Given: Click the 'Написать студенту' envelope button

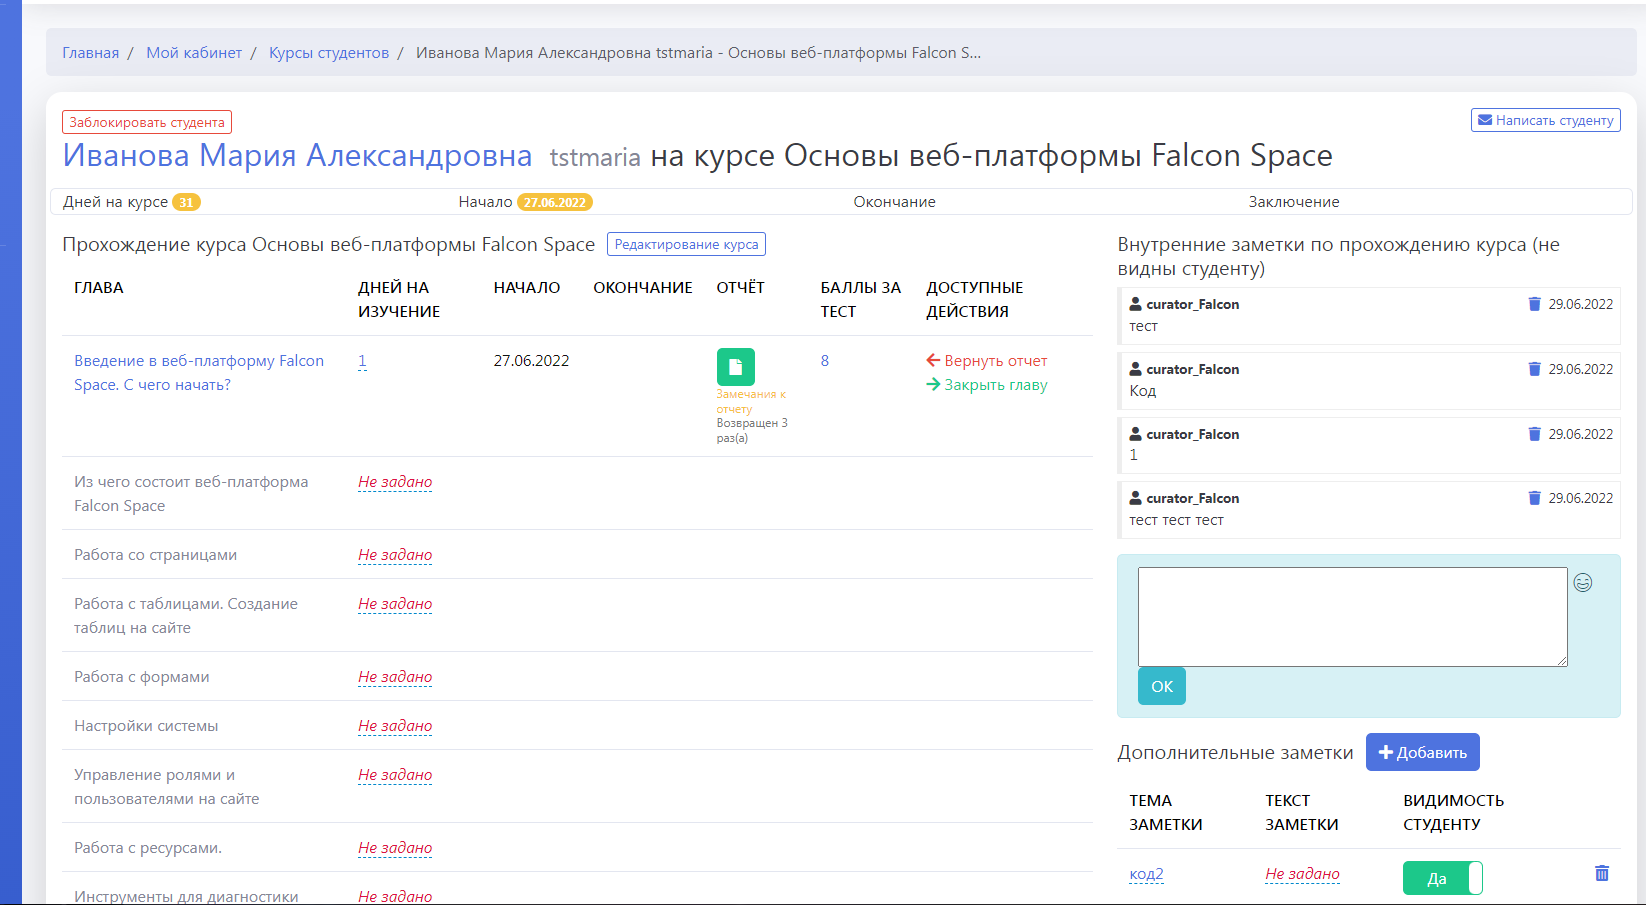Looking at the screenshot, I should click(1545, 120).
